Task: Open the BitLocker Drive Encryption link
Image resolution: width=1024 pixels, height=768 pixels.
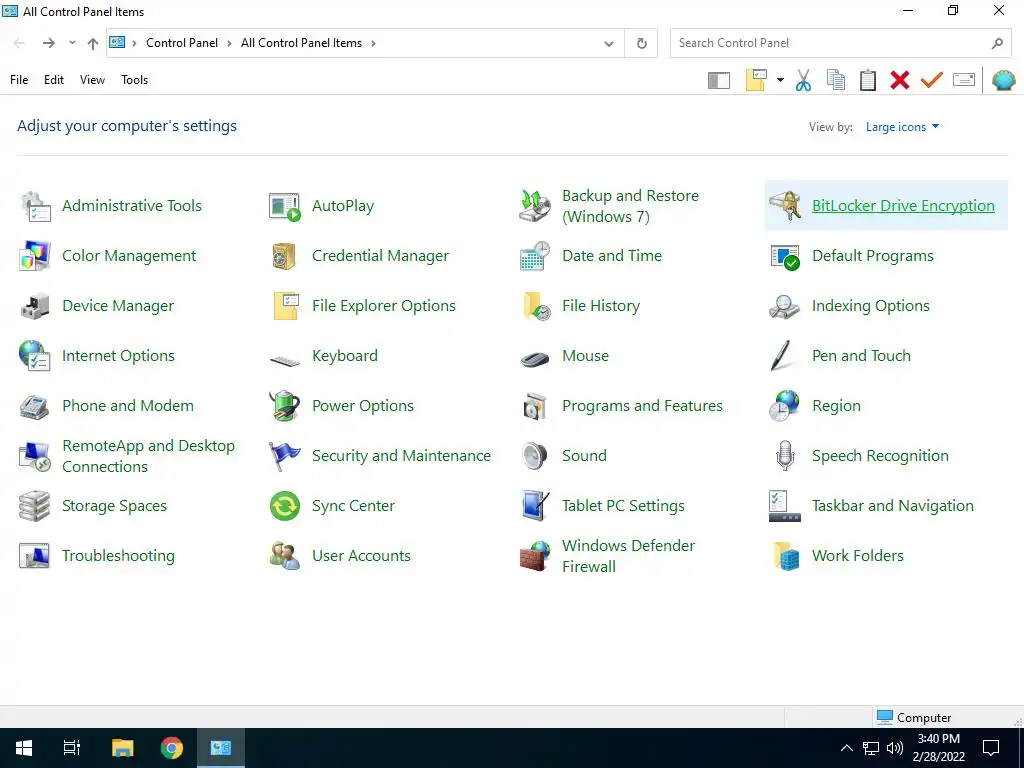Action: [903, 206]
